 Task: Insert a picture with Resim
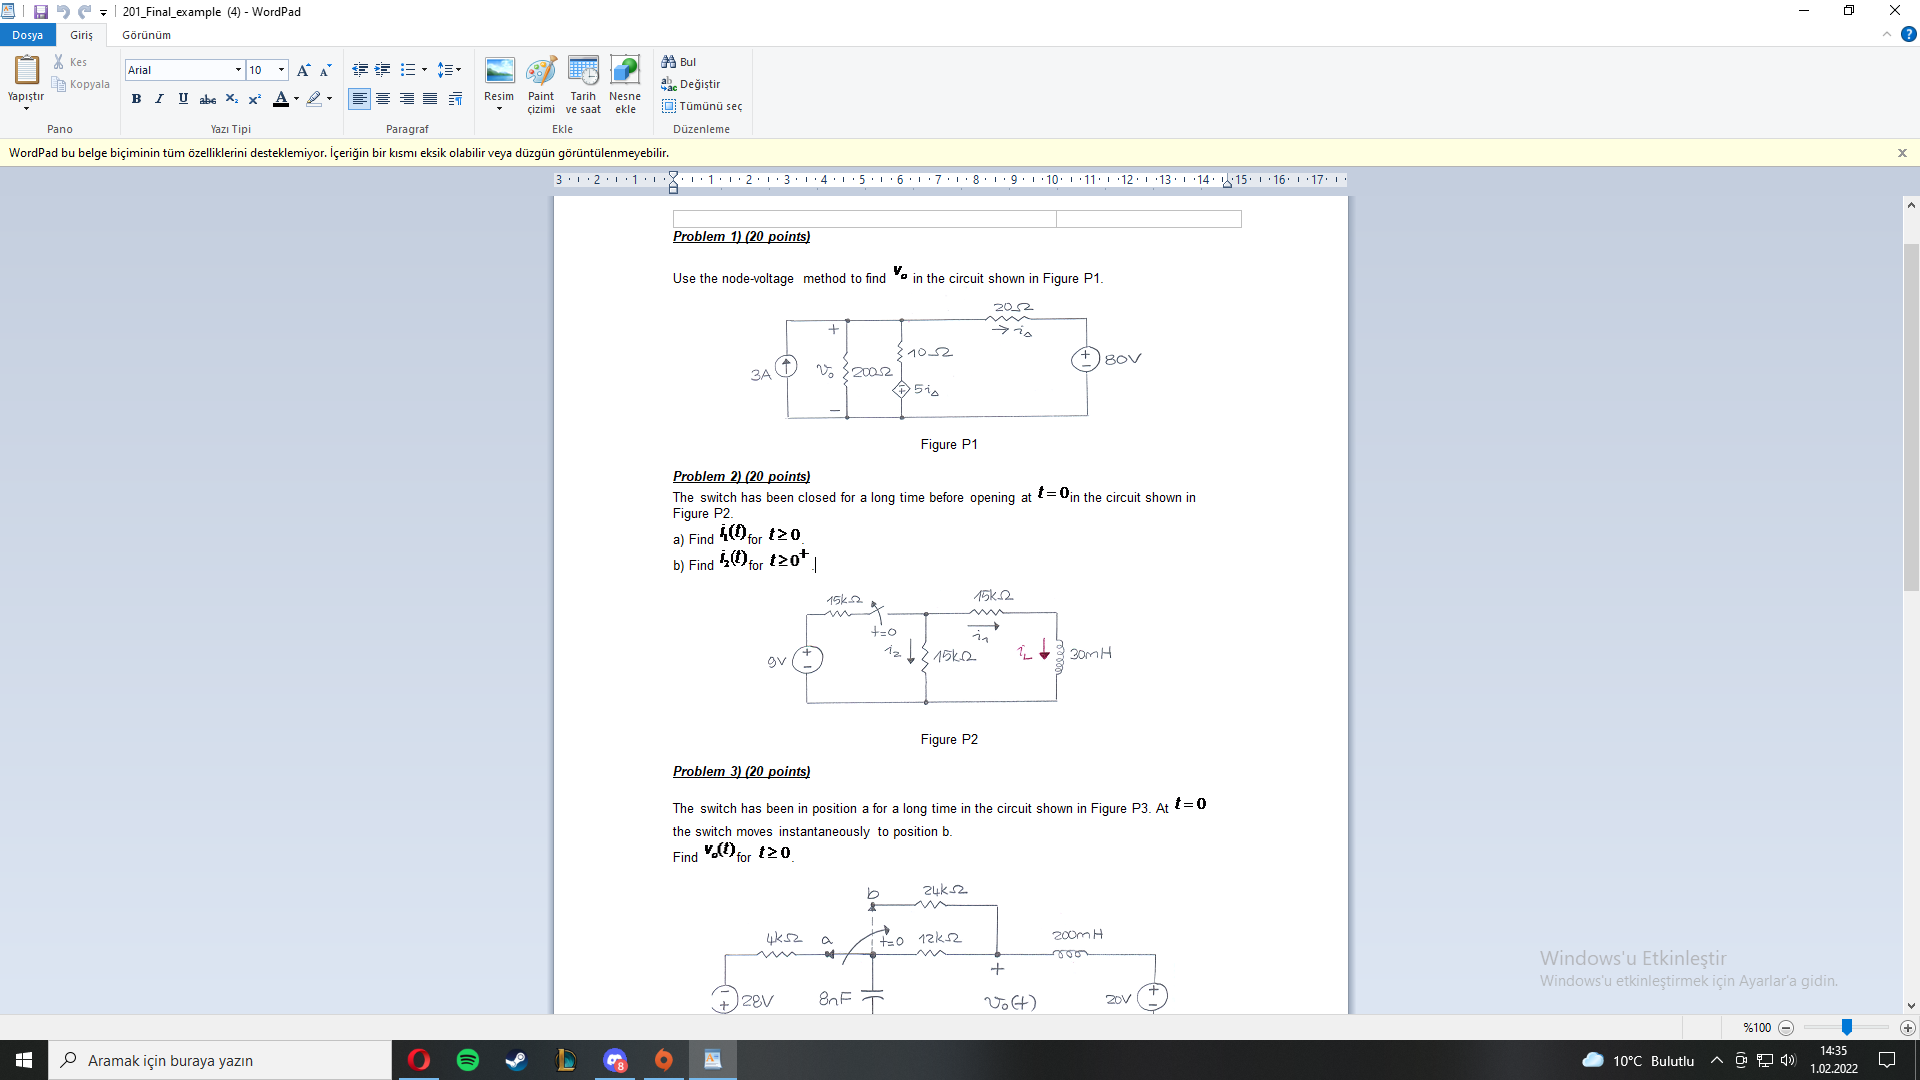click(499, 72)
